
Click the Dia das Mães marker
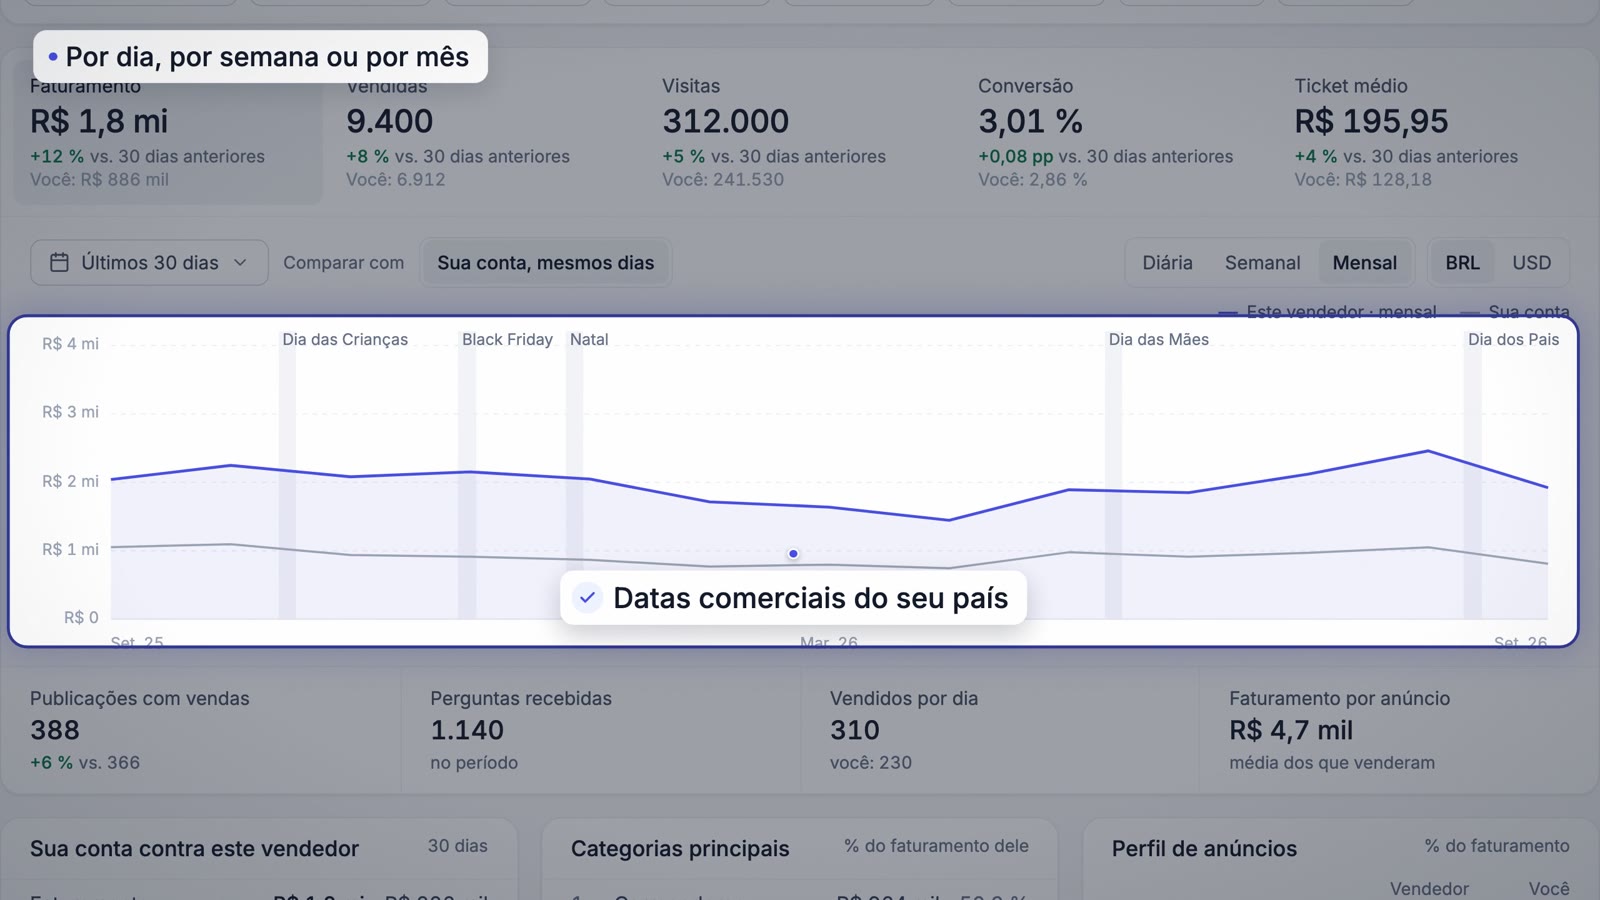1158,340
